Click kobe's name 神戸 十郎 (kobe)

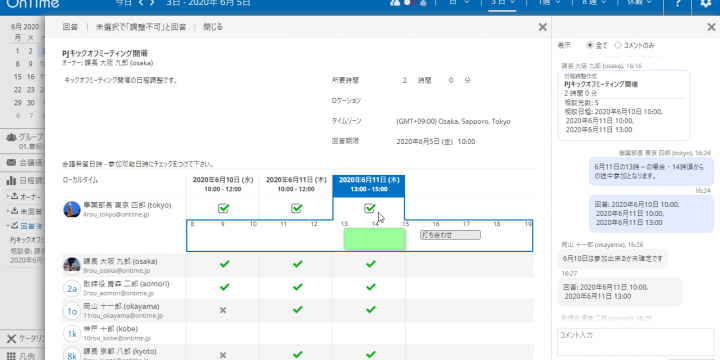[110, 329]
